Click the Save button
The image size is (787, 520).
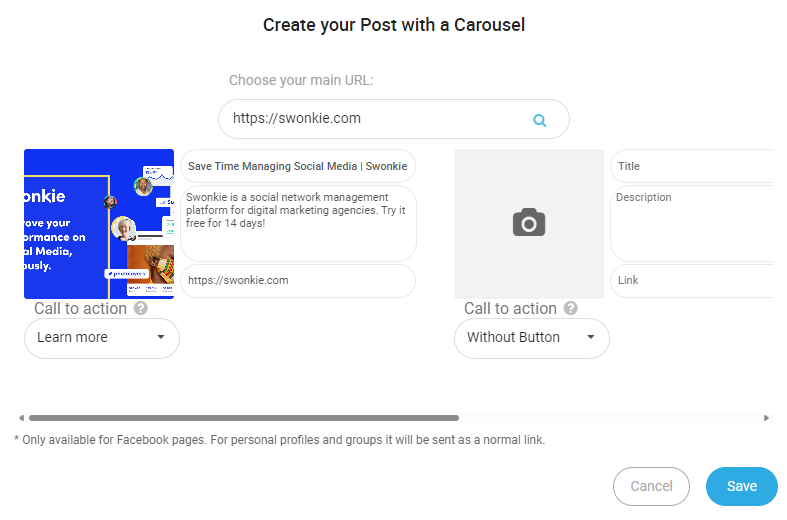click(x=742, y=486)
